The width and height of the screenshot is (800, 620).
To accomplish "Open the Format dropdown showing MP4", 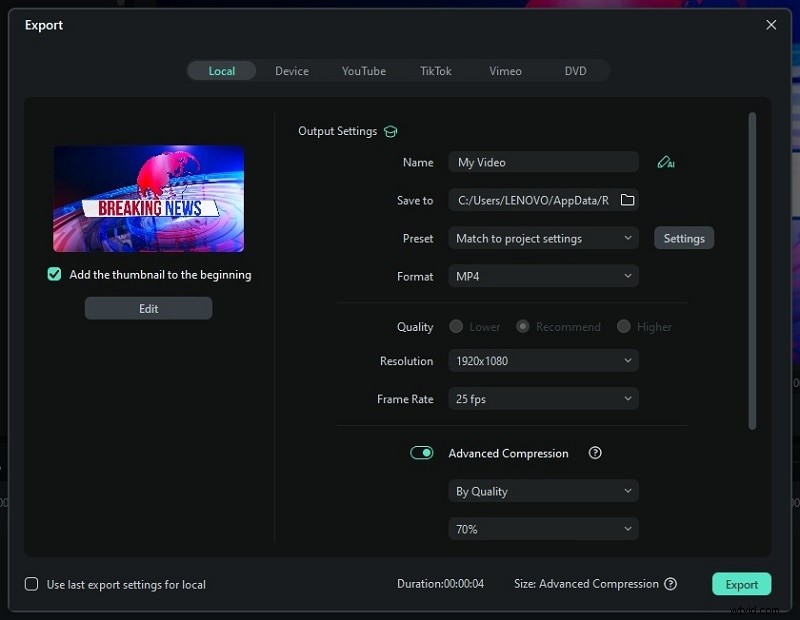I will pyautogui.click(x=543, y=276).
